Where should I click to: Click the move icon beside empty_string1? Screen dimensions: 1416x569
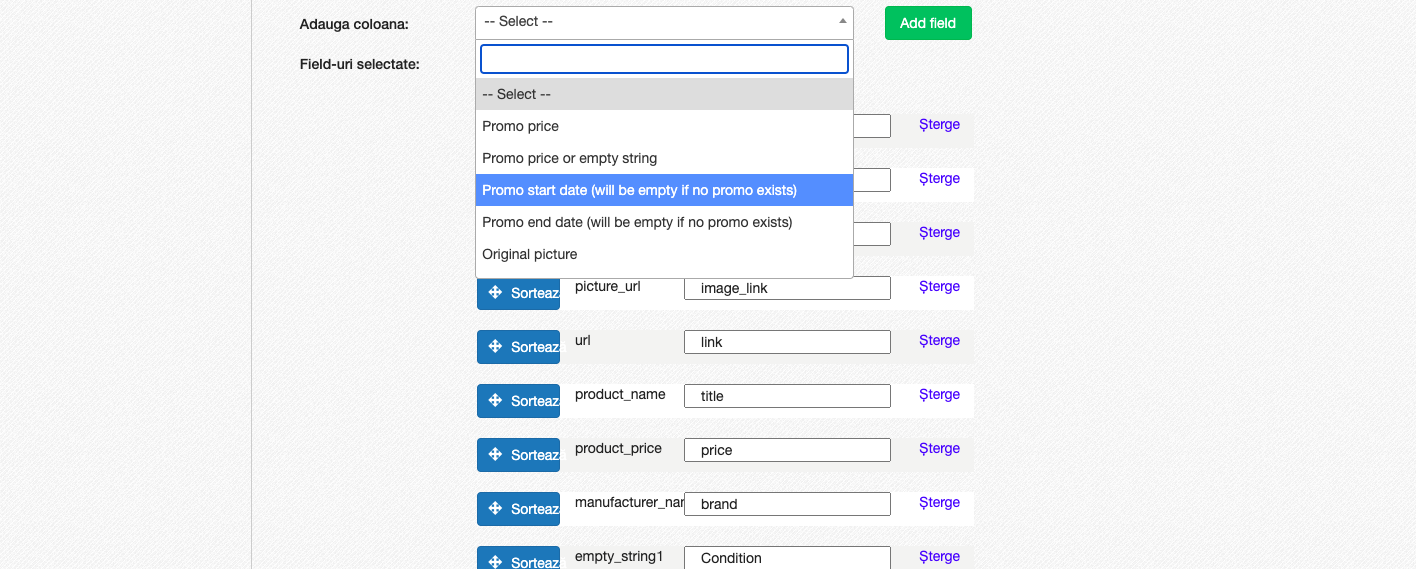coord(495,562)
